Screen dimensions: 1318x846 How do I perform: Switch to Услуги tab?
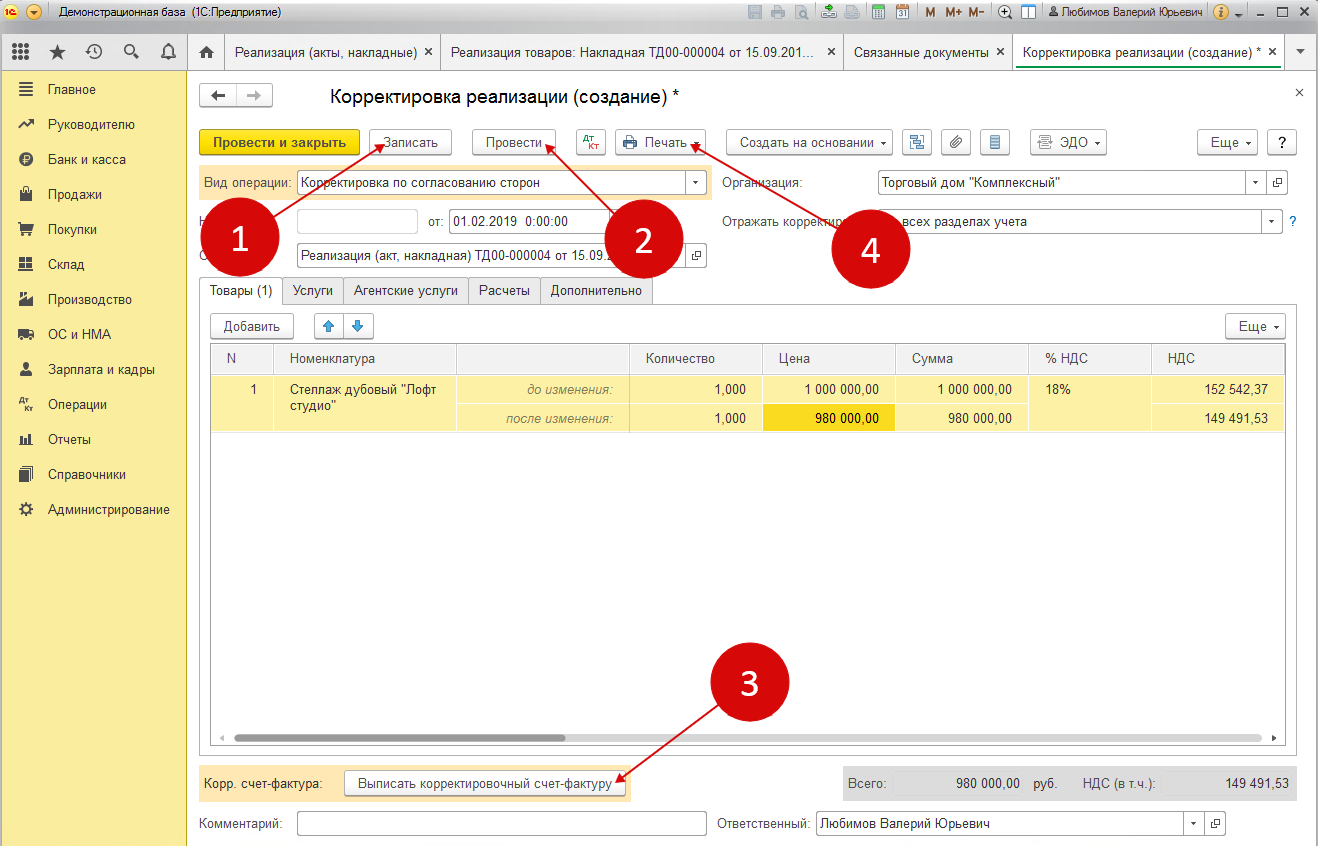coord(313,291)
